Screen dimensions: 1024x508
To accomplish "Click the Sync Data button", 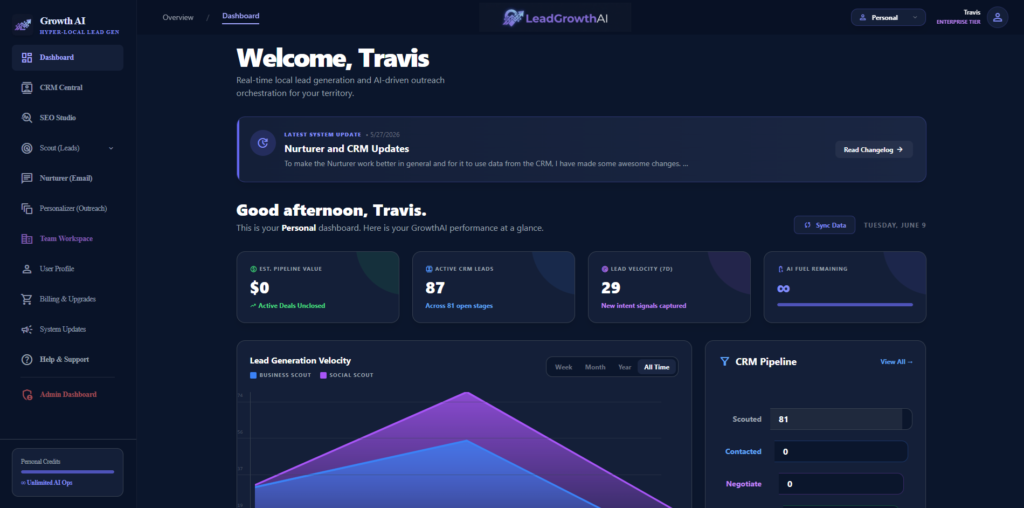I will pos(824,225).
